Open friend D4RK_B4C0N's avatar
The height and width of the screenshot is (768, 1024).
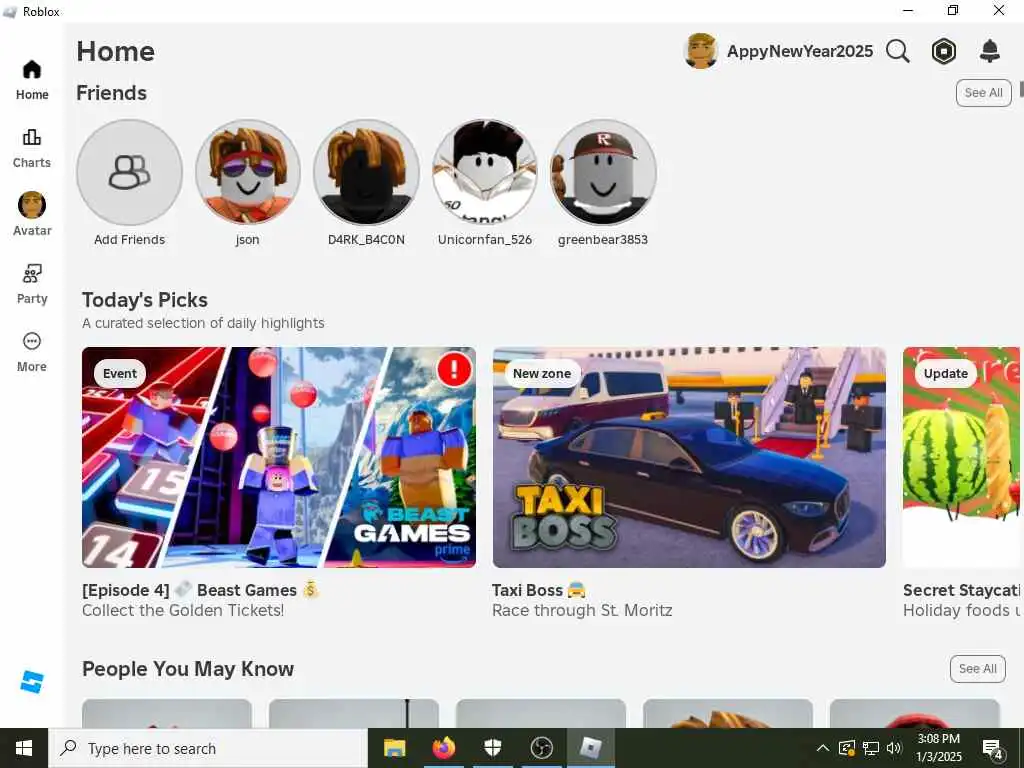[x=366, y=172]
